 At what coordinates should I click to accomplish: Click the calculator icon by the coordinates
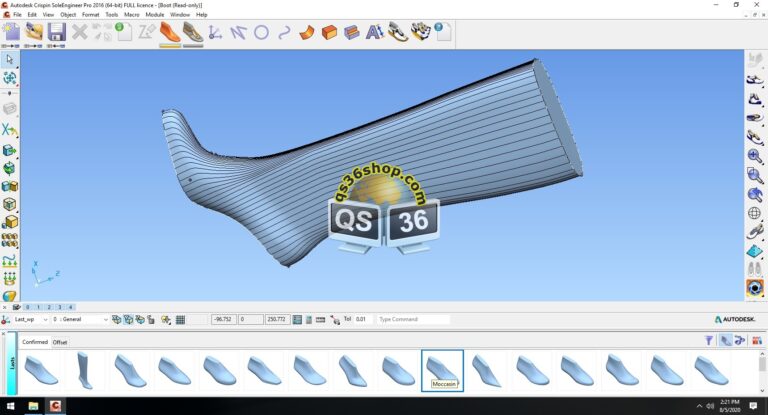[309, 319]
